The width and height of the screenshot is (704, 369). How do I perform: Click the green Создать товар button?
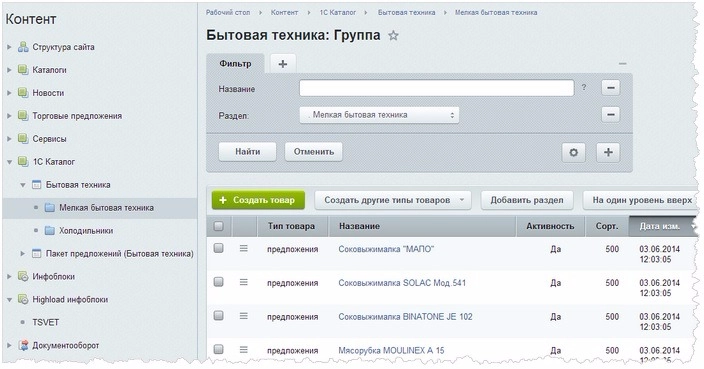pos(258,200)
